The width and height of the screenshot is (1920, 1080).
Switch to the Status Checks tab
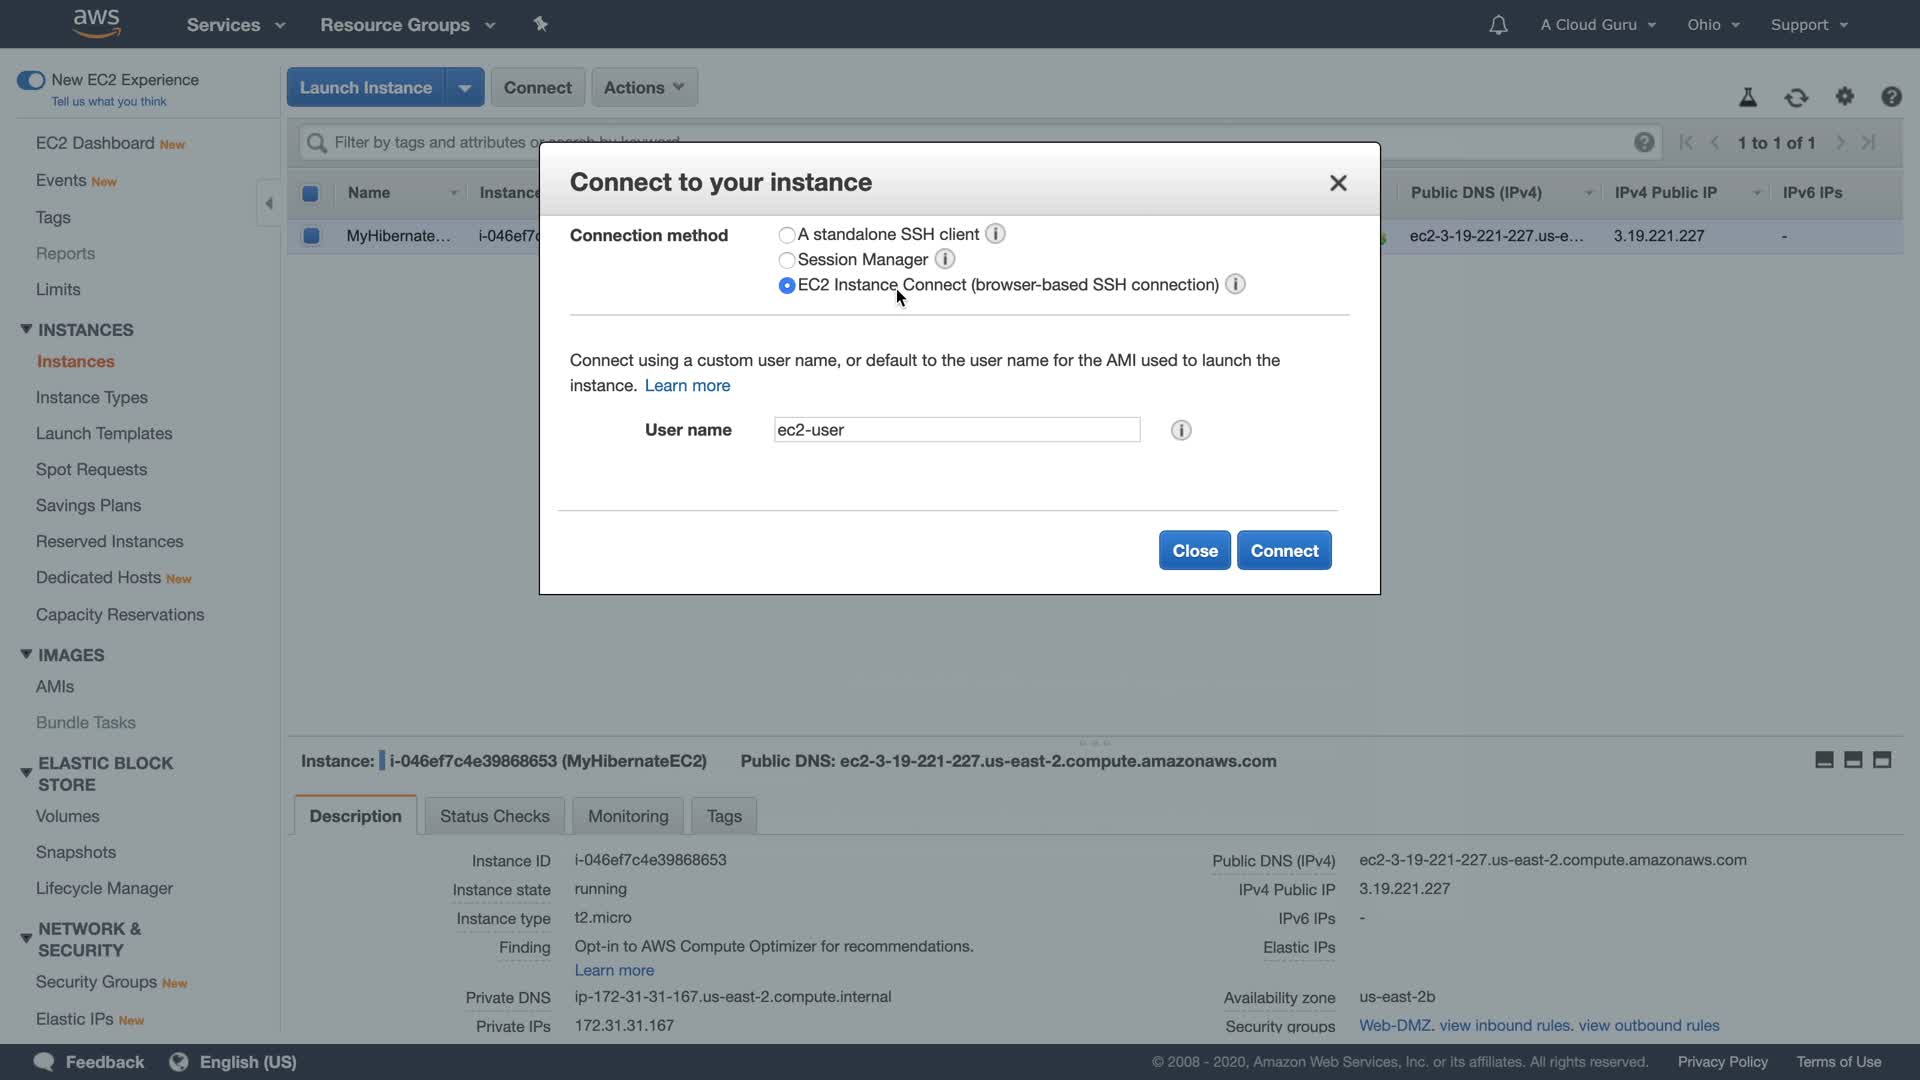point(494,816)
